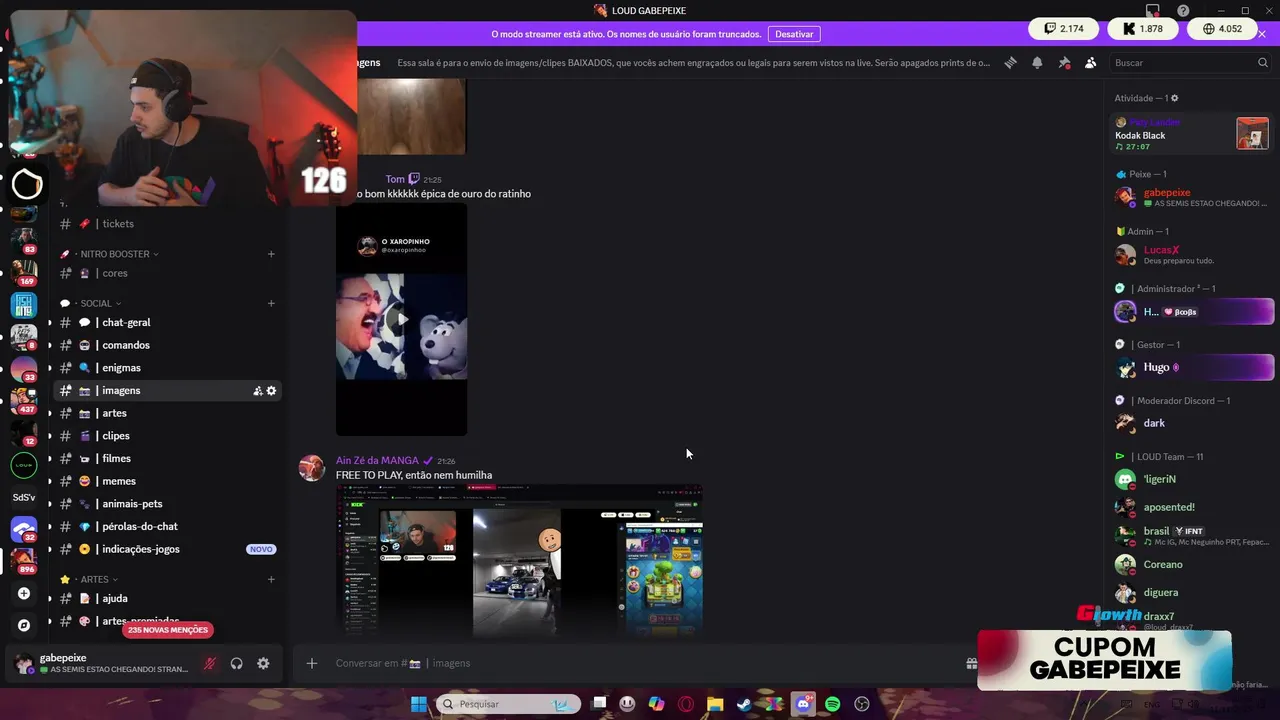Screen dimensions: 1280x720
Task: Click Desativar streamer mode button
Action: point(794,34)
